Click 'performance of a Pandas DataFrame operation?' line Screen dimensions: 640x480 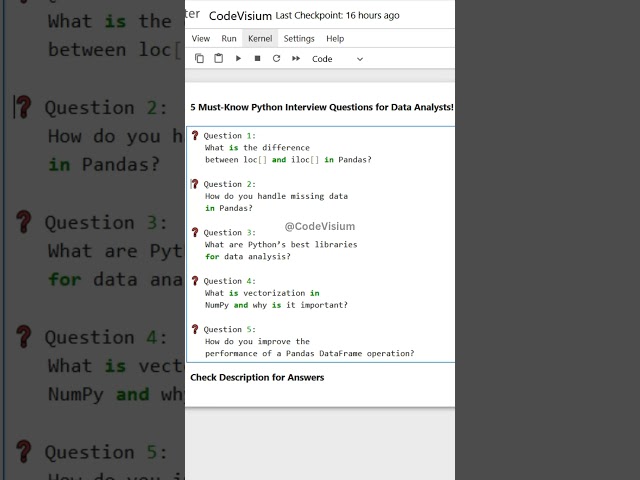click(309, 353)
